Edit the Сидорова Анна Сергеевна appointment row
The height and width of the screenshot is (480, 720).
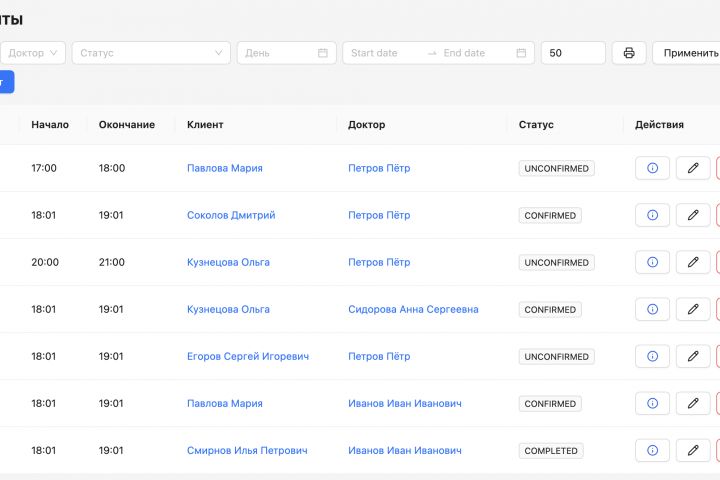click(x=693, y=309)
